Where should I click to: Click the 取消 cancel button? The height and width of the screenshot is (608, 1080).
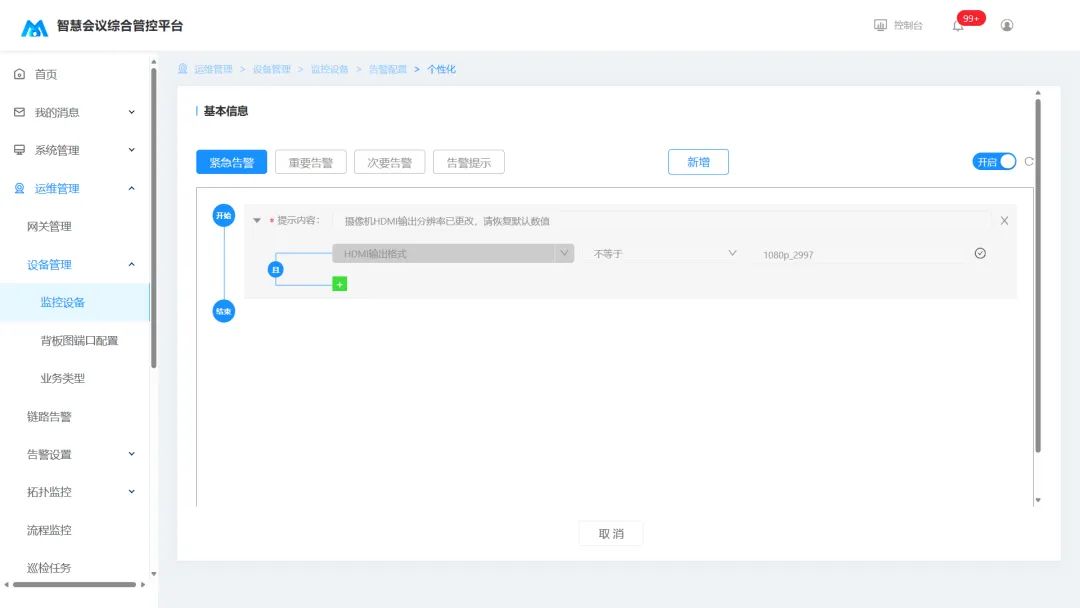(x=611, y=534)
